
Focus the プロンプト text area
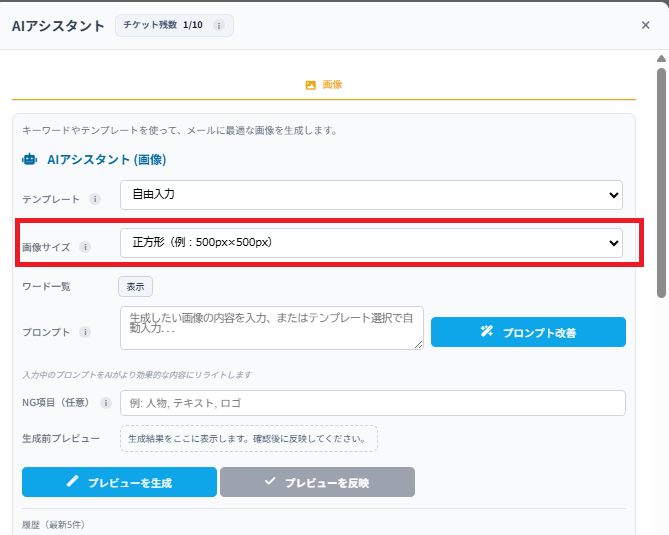(272, 328)
